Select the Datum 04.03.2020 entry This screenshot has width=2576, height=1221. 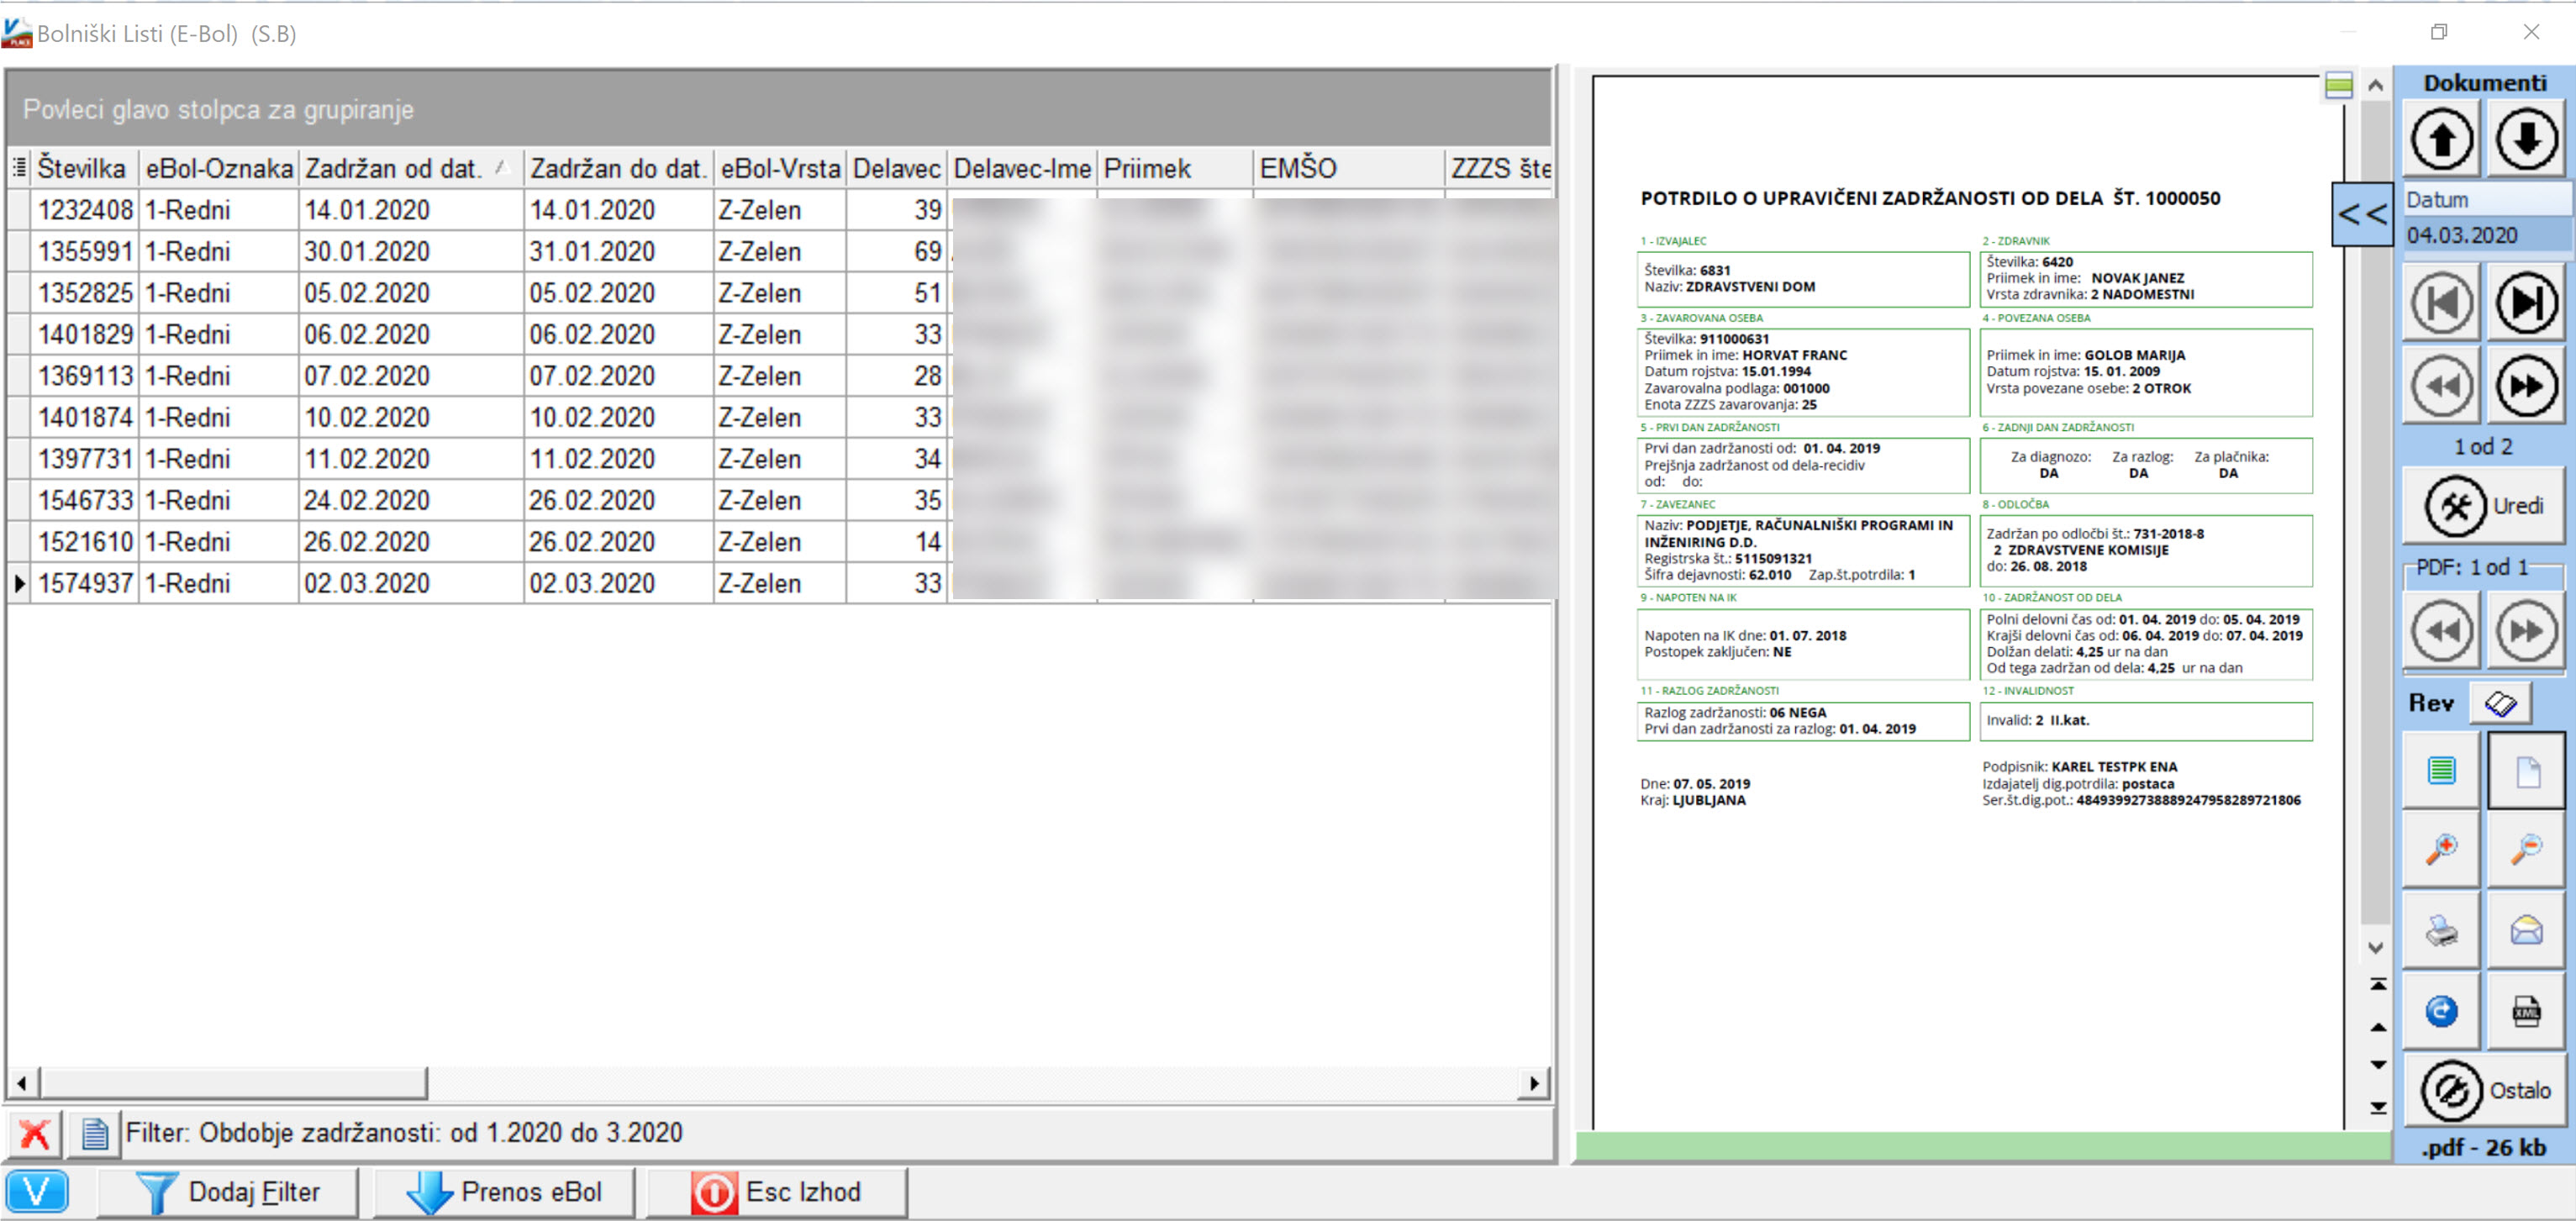point(2486,235)
